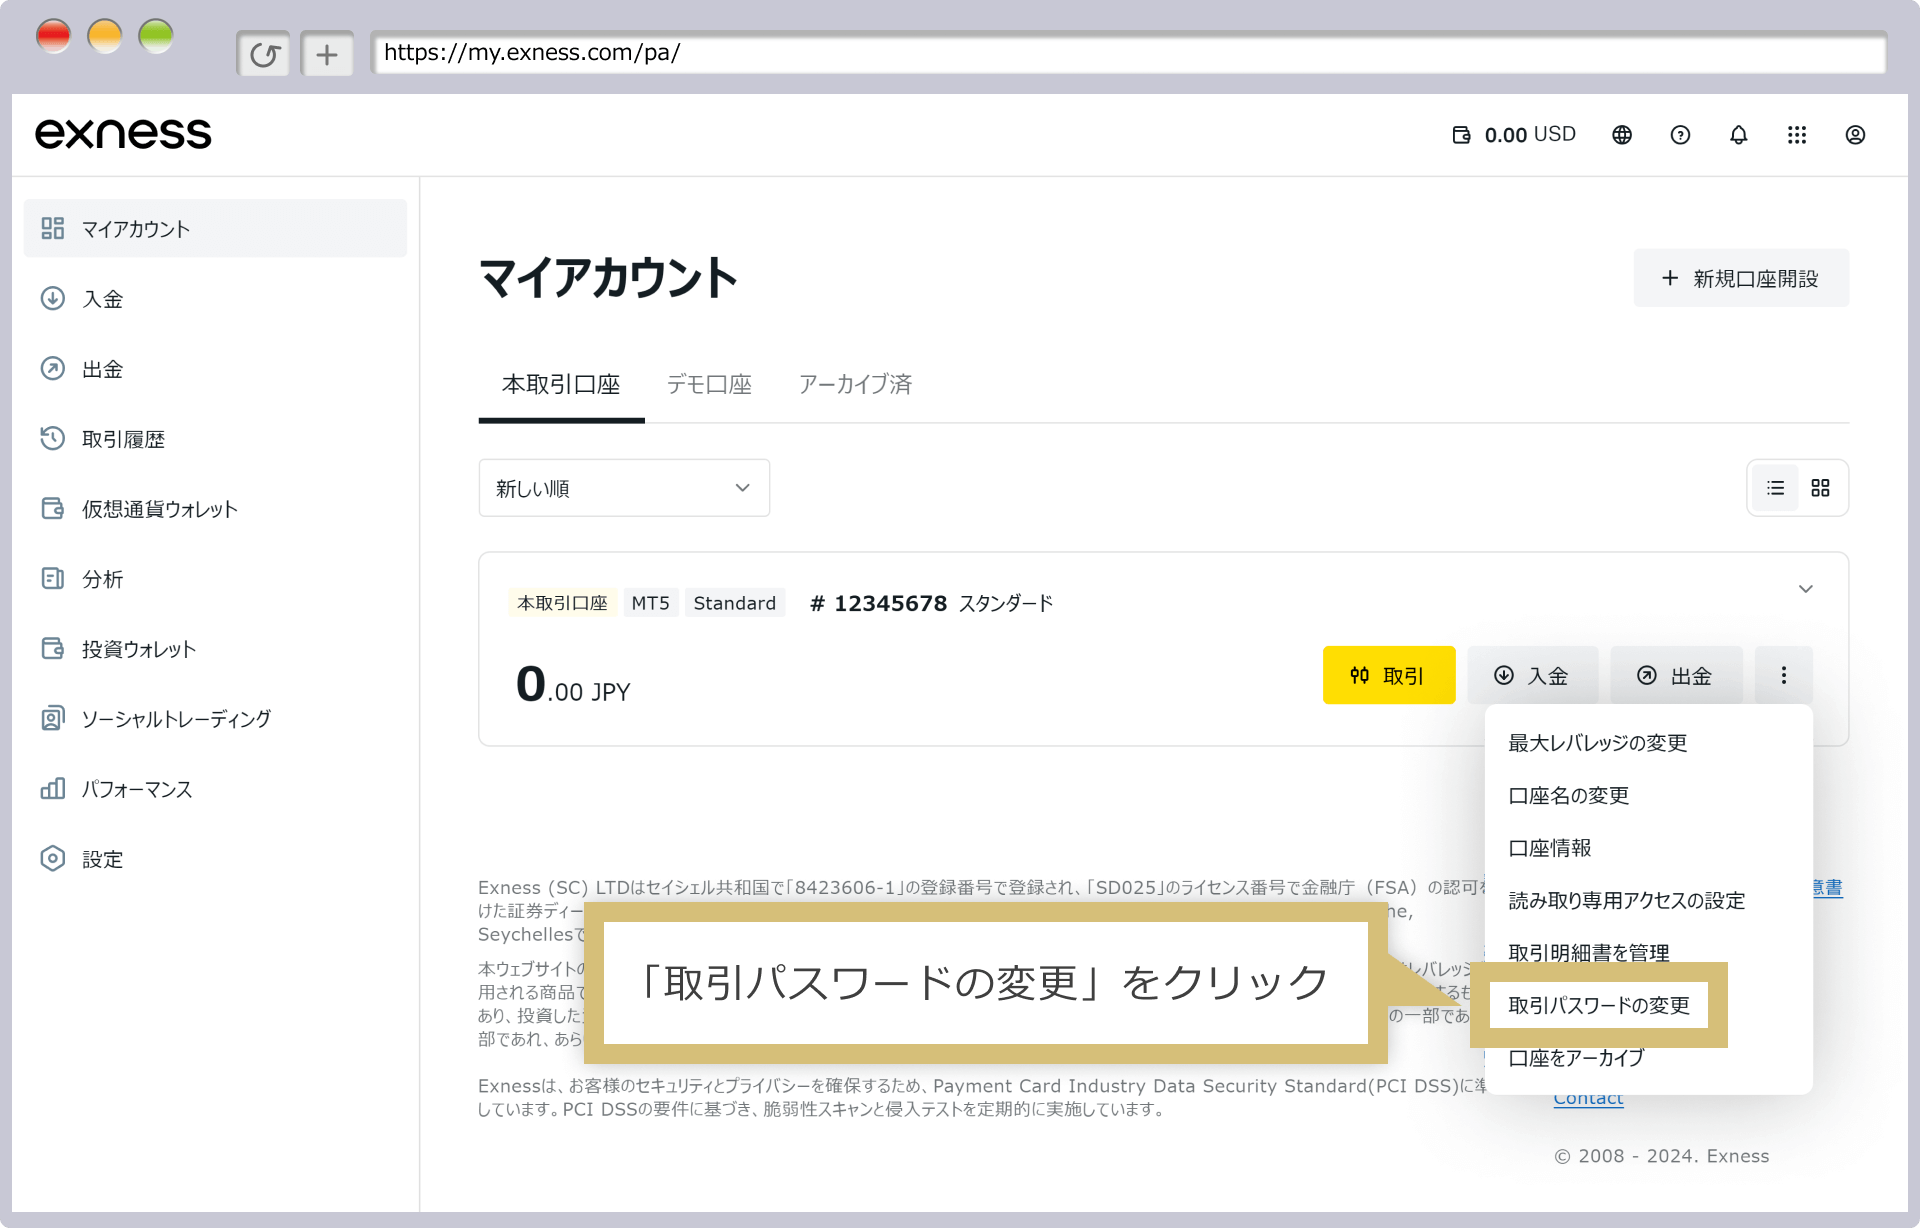This screenshot has height=1228, width=1920.
Task: Select 読み取り専用アクセスの設定 from the menu
Action: [1649, 901]
